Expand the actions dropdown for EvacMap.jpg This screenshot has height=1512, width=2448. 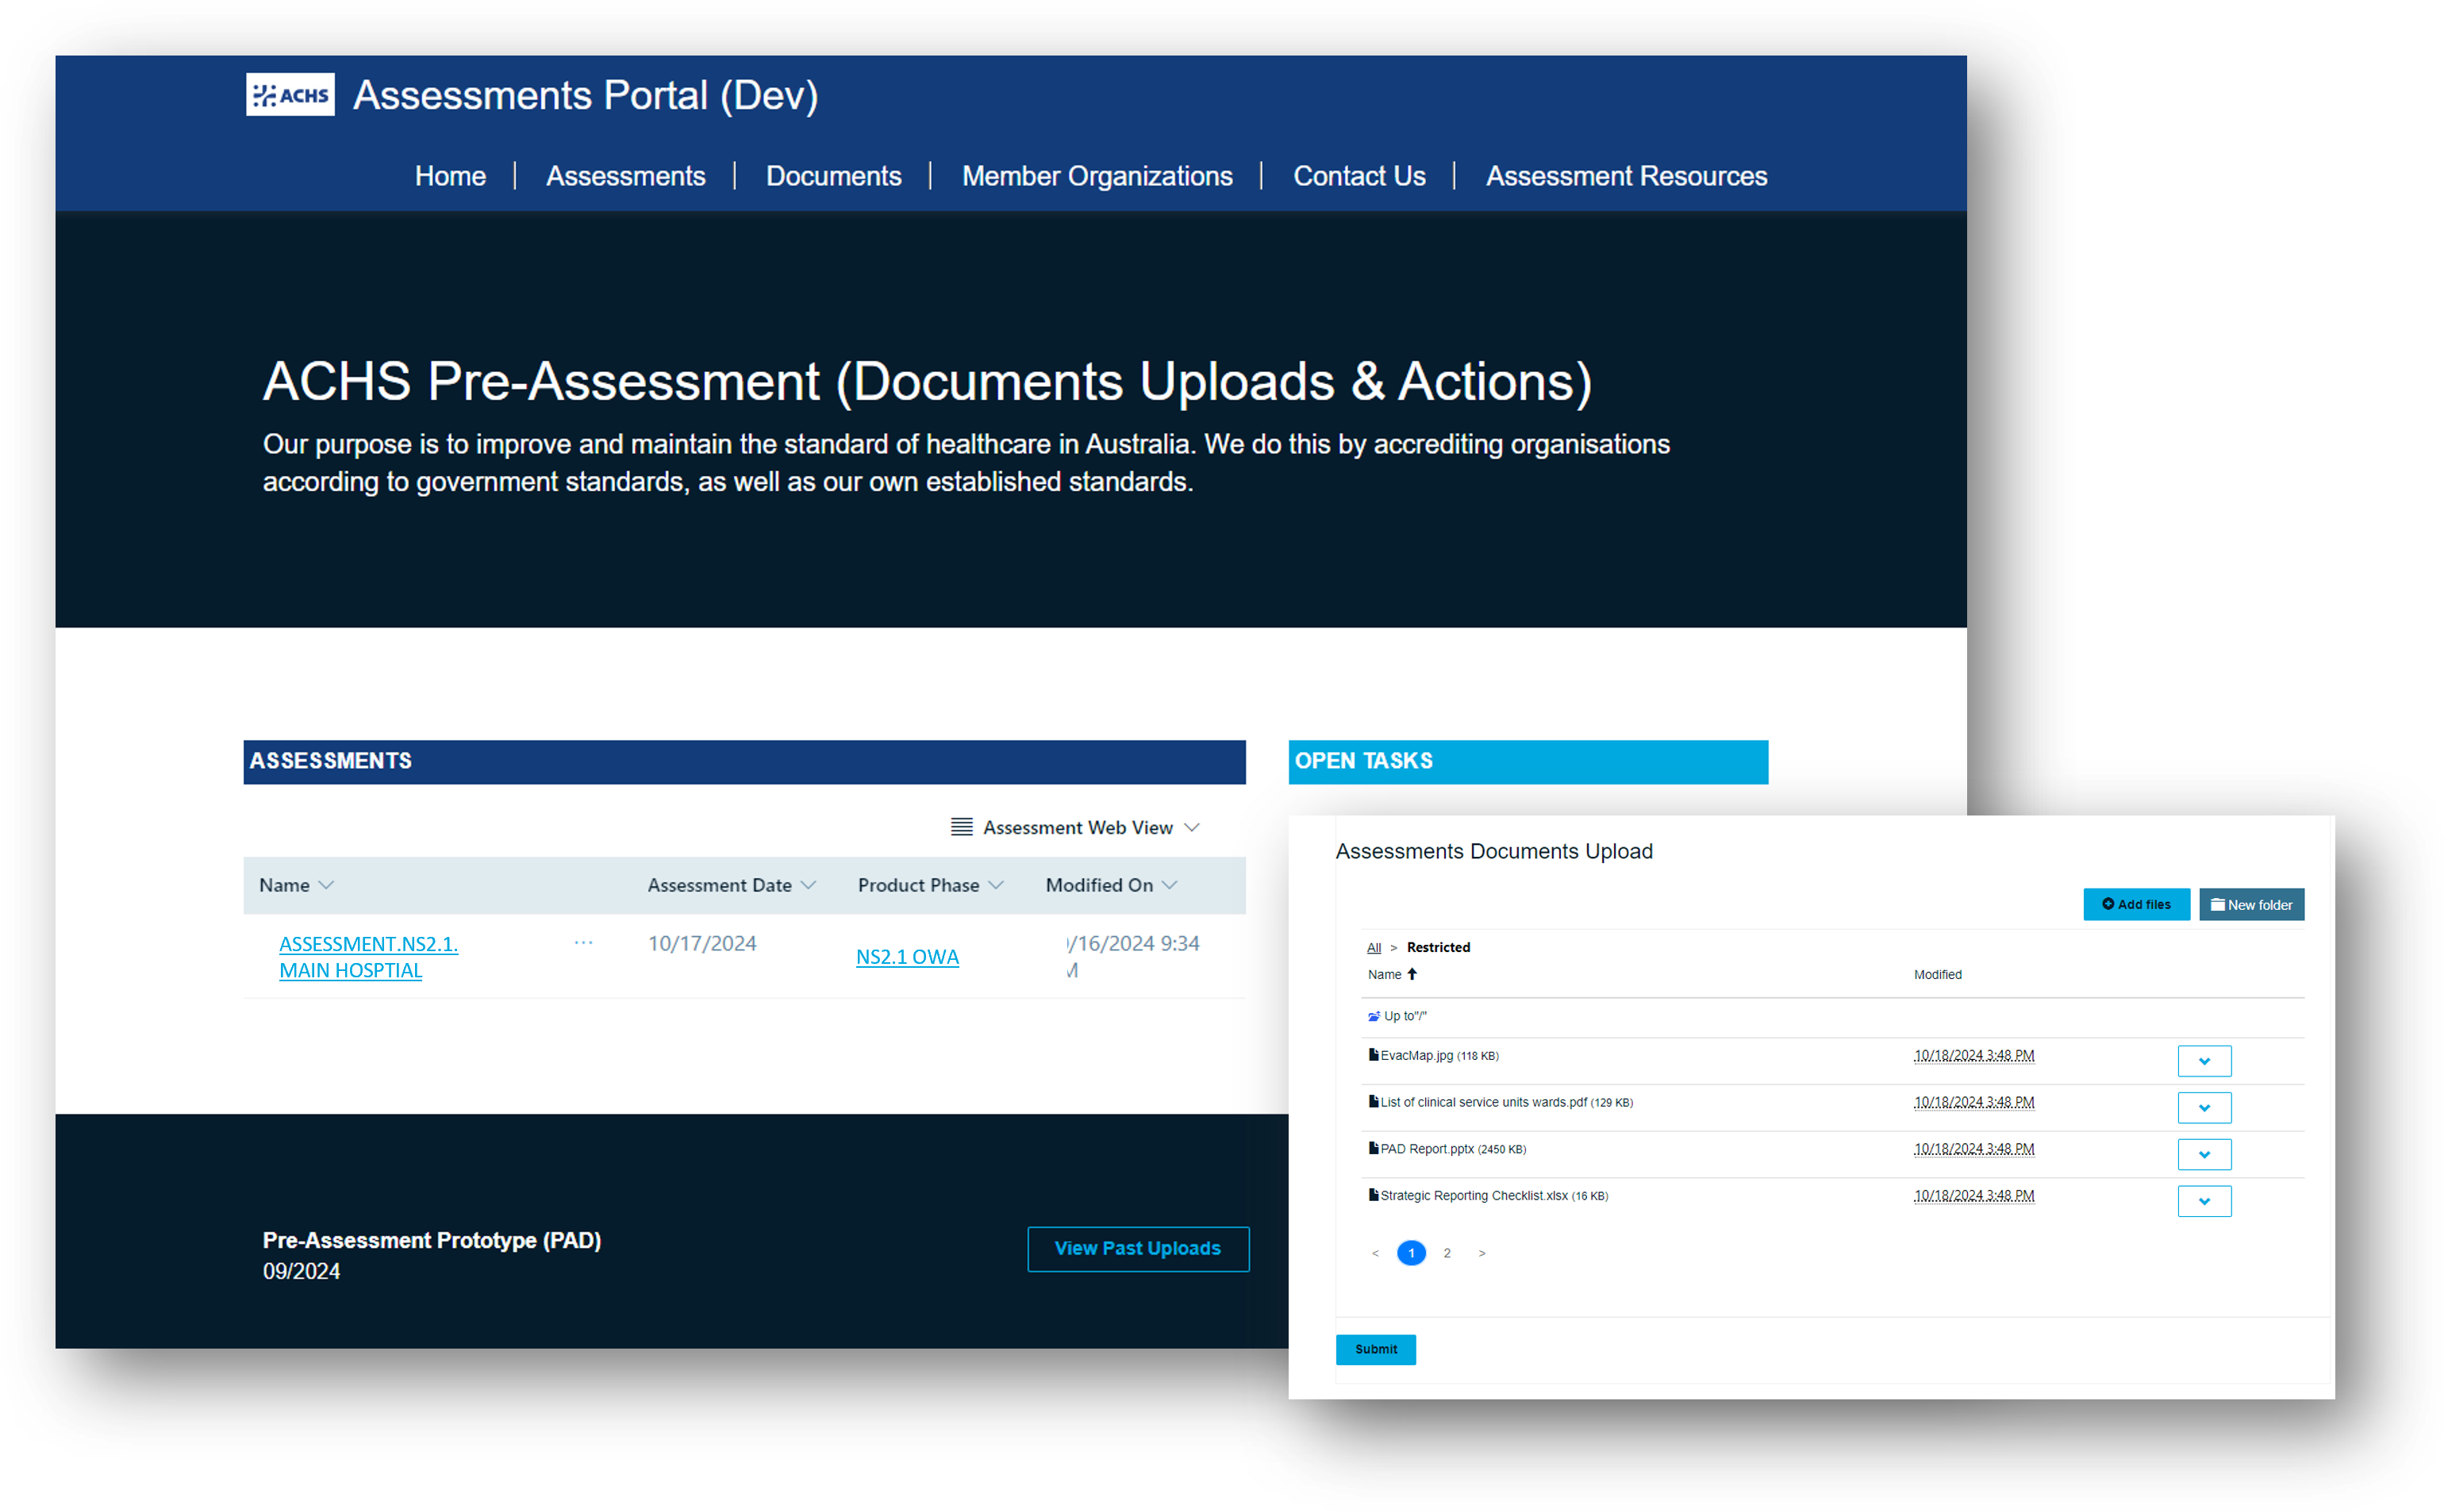[2204, 1061]
